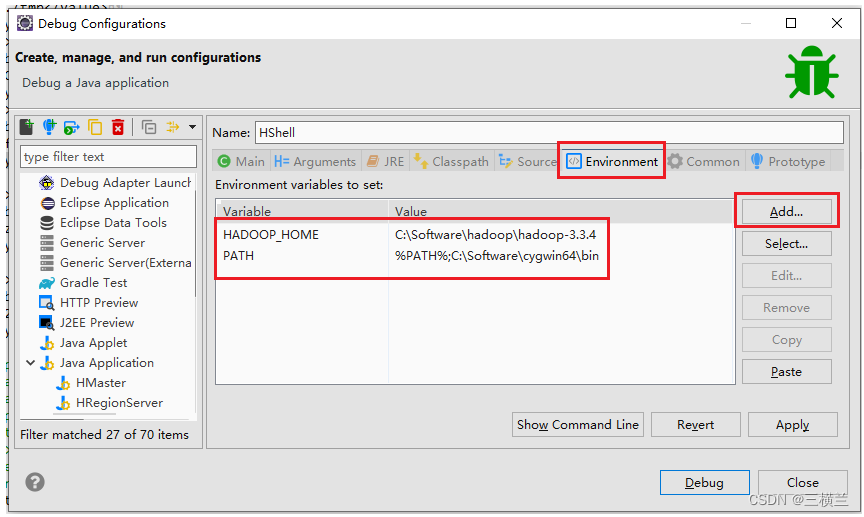Click the Apply button
The height and width of the screenshot is (517, 864).
(x=792, y=425)
